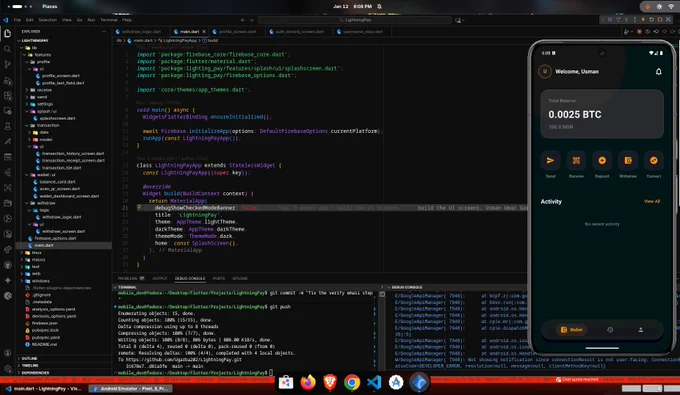Open the PORTS panel tab

(219, 278)
